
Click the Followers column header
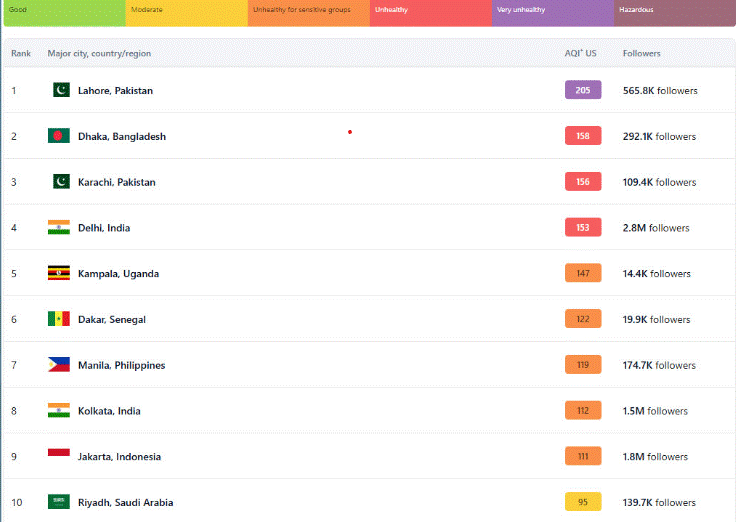(x=641, y=53)
